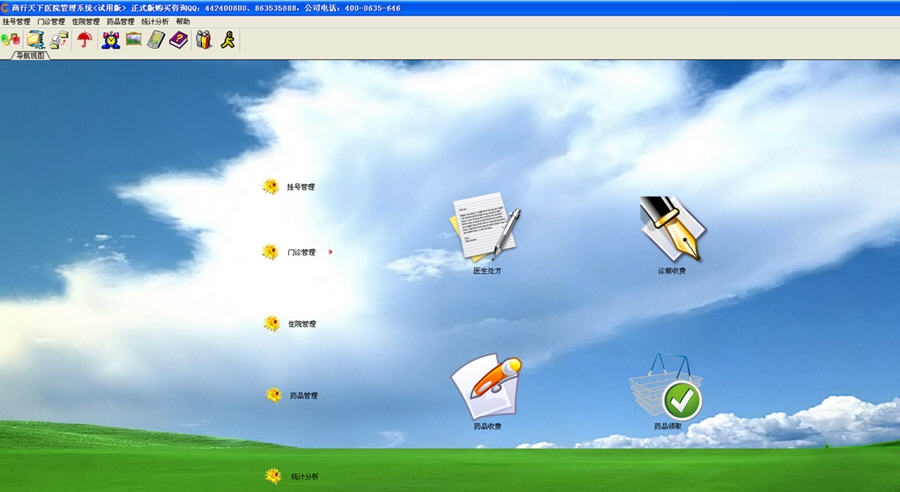Viewport: 900px width, 492px height.
Task: Click the alarm clock toolbar icon
Action: (111, 40)
